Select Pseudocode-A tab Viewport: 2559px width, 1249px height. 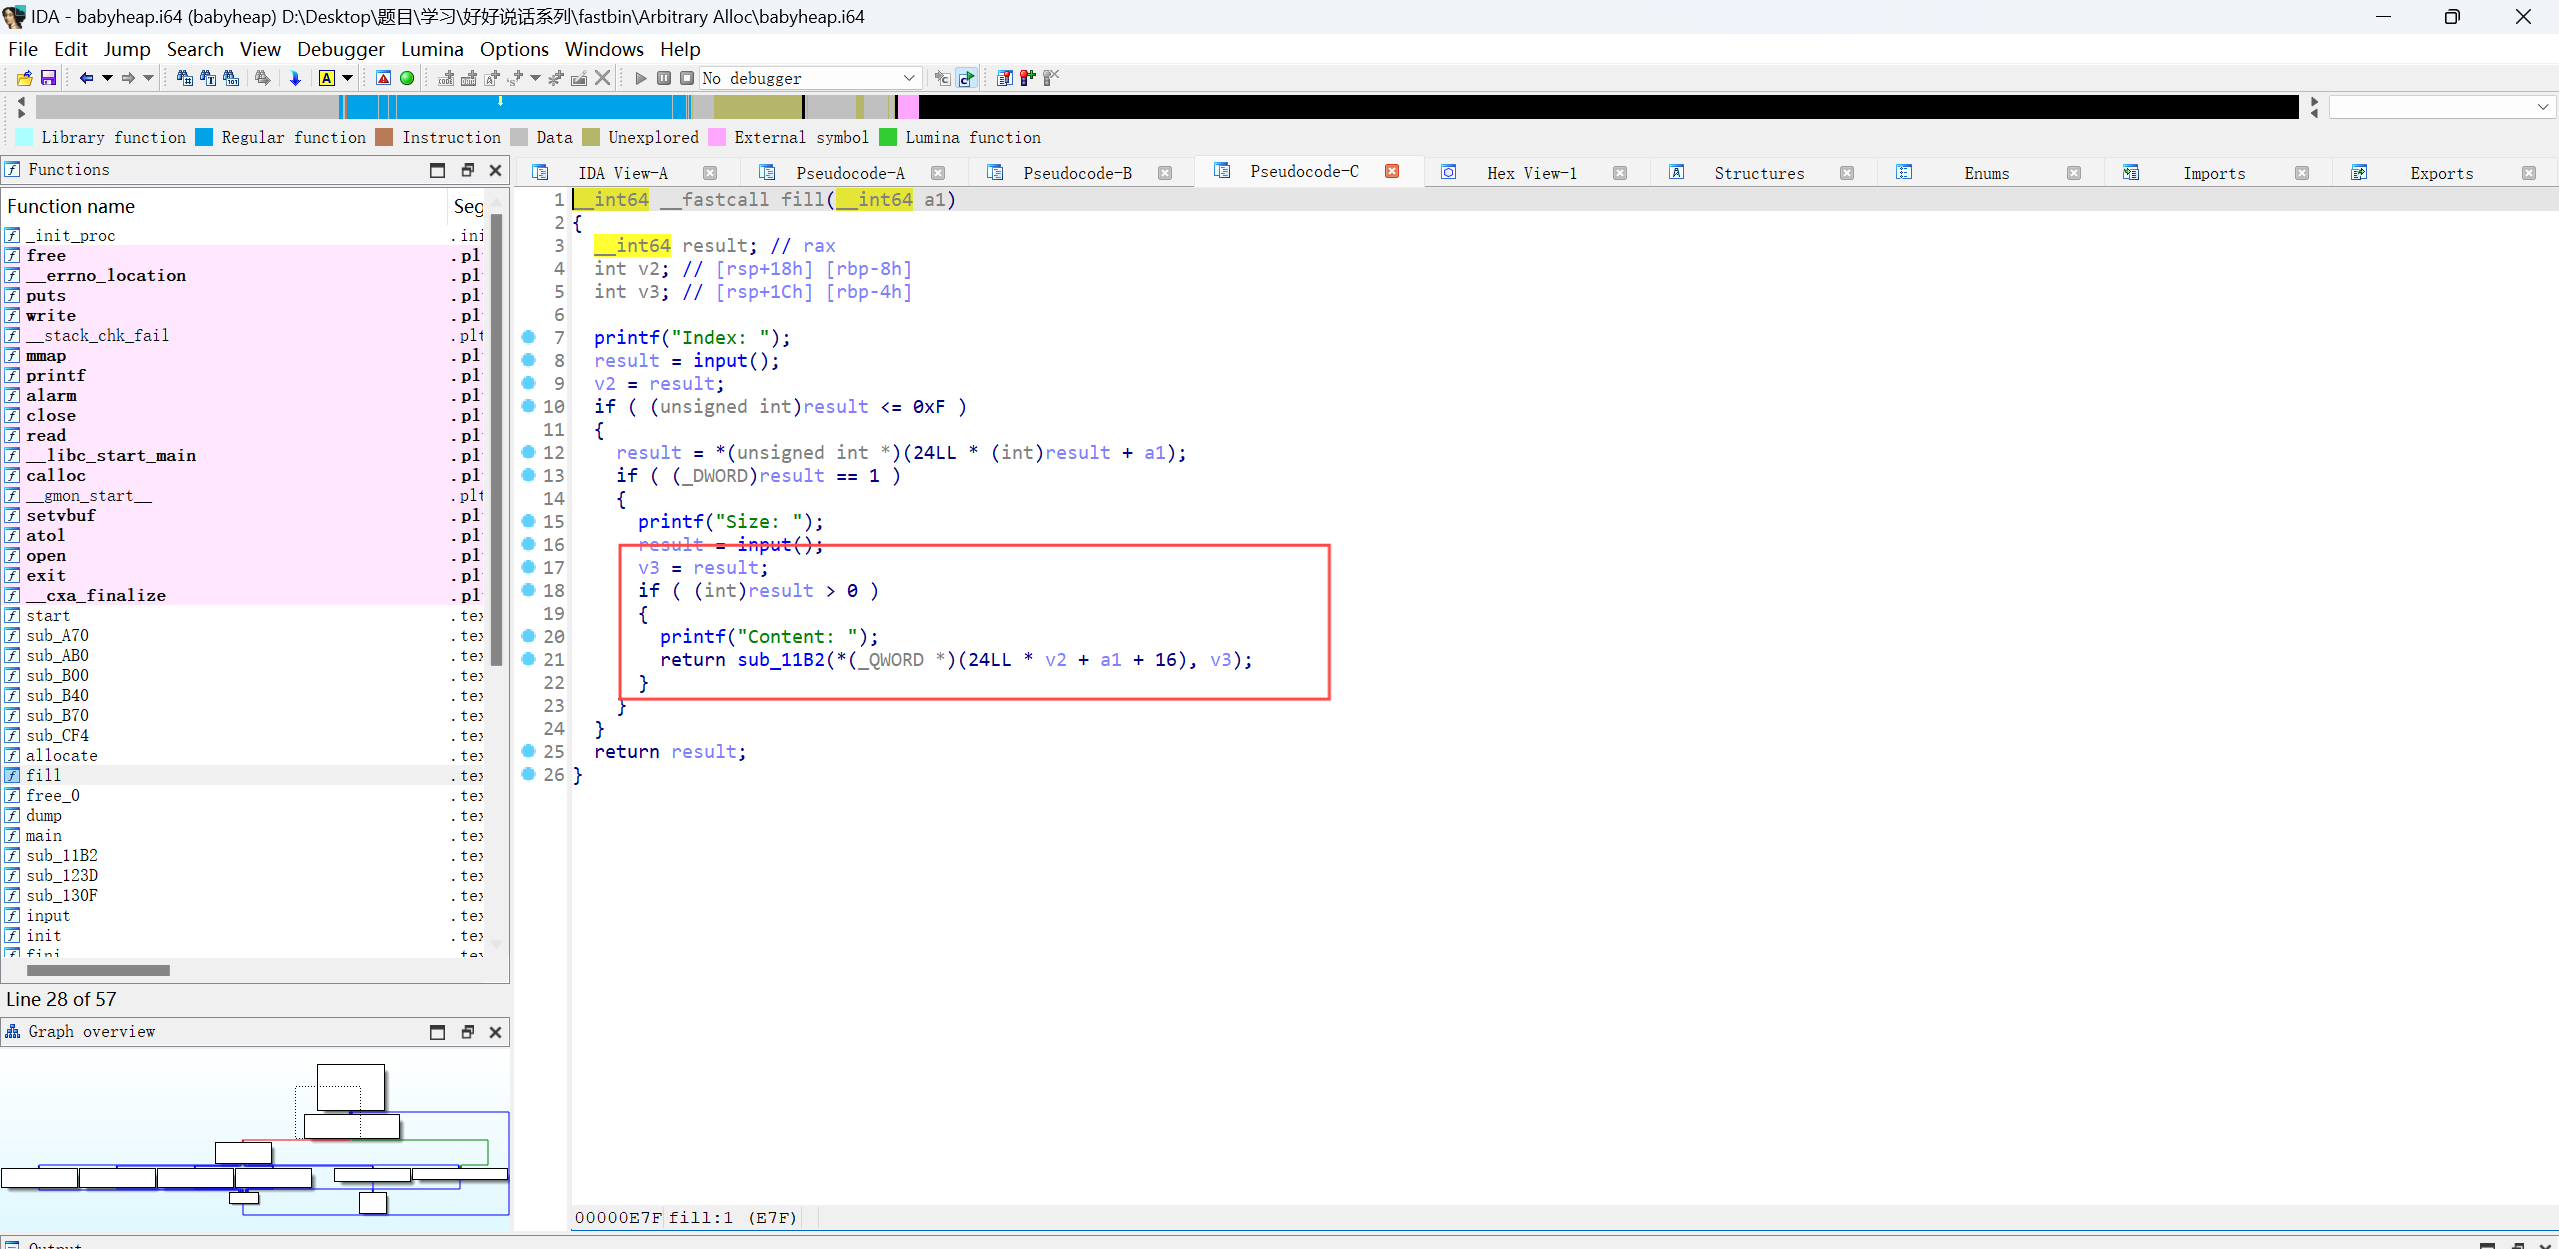click(x=850, y=171)
